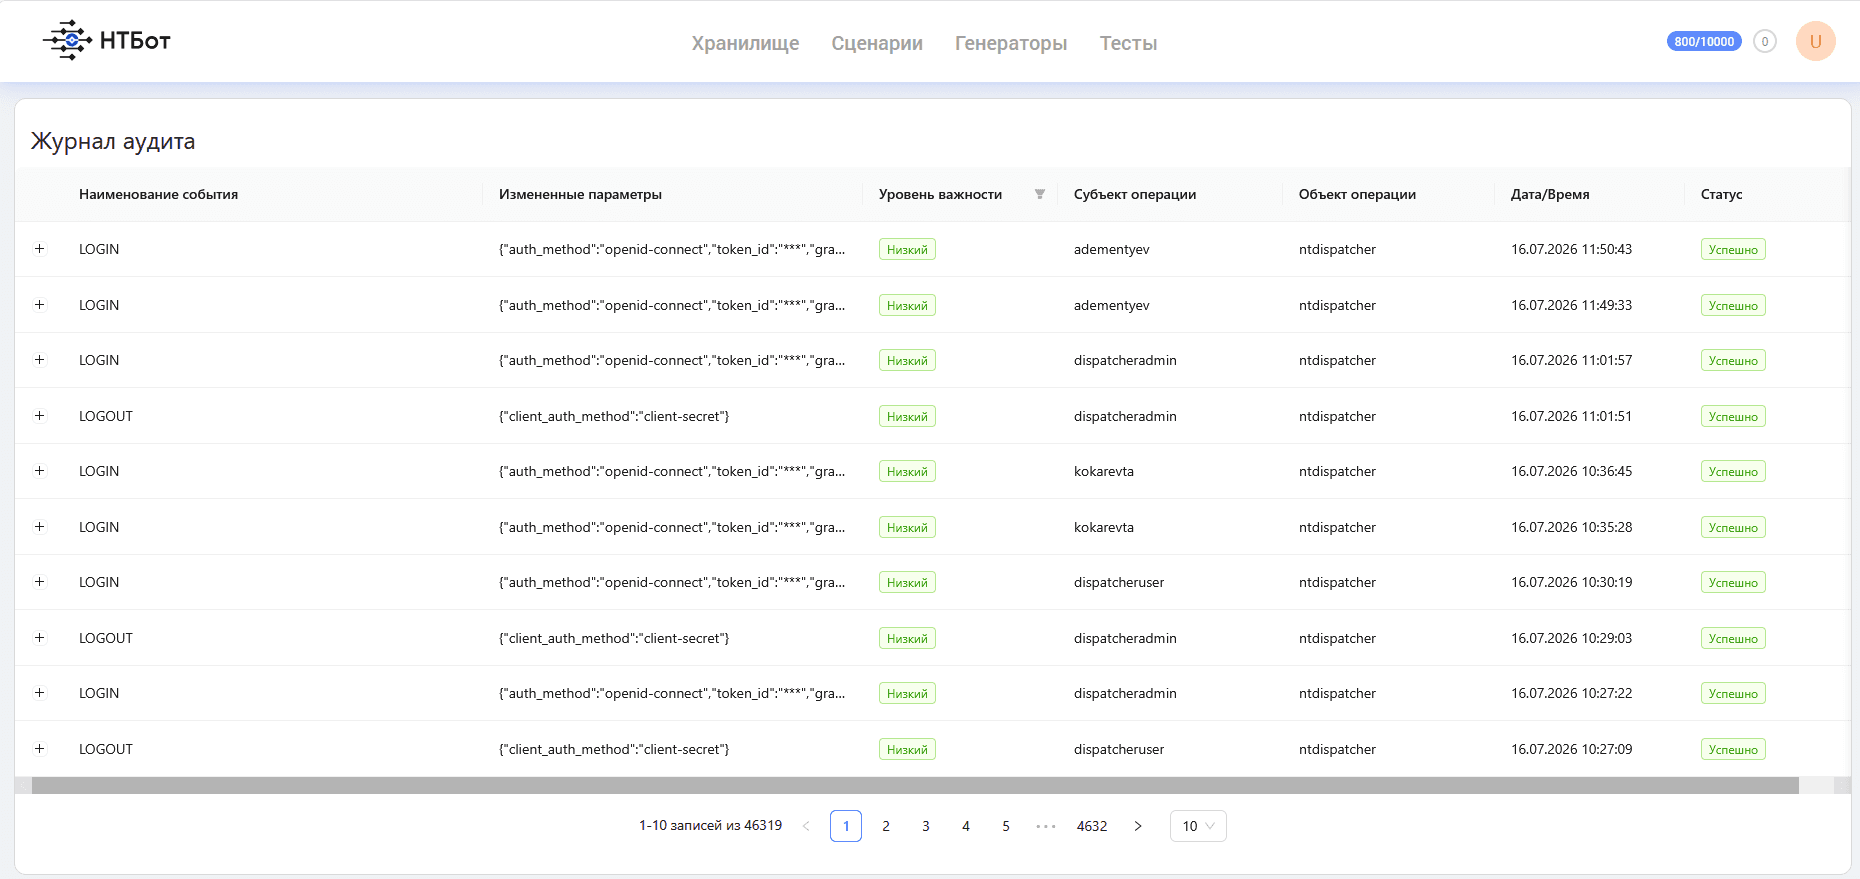Click the Измененные параметры column header

point(580,194)
